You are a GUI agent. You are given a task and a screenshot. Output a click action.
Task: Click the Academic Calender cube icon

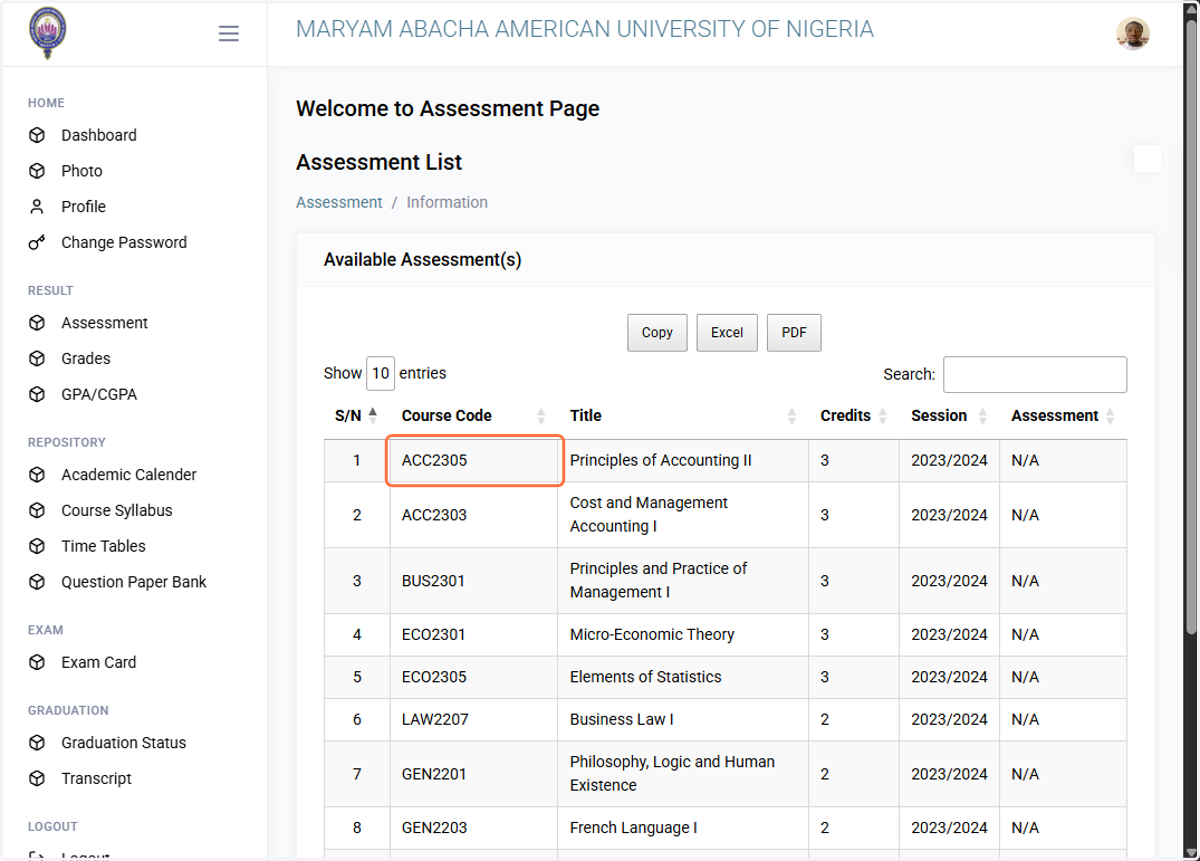[37, 475]
